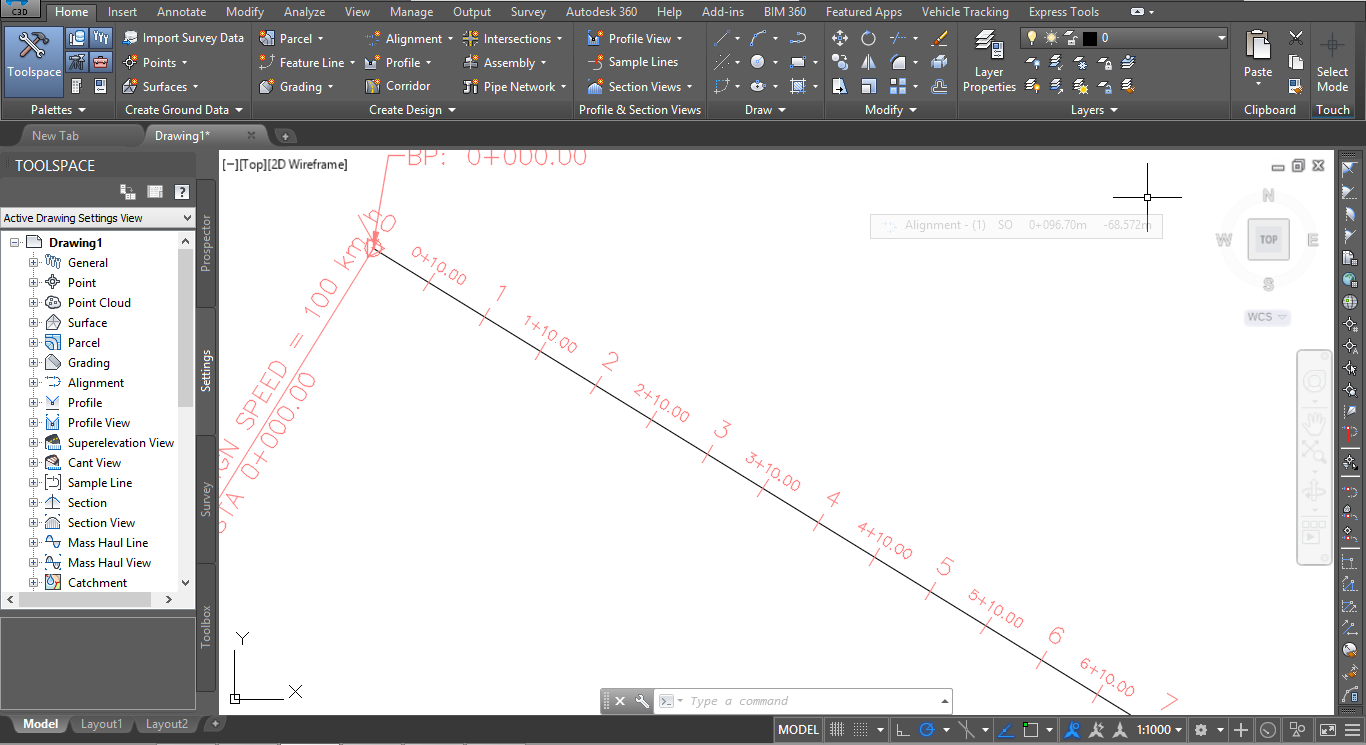The height and width of the screenshot is (745, 1366).
Task: Open the Feature Line dropdown
Action: (308, 62)
